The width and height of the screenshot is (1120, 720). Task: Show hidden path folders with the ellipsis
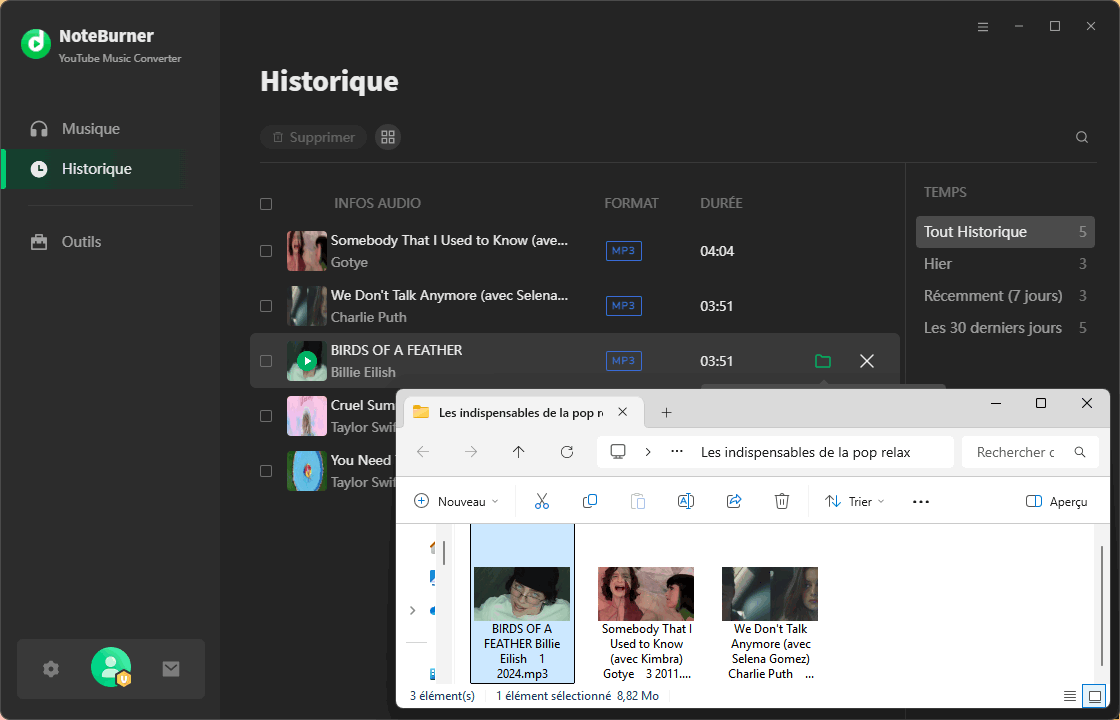[x=676, y=452]
